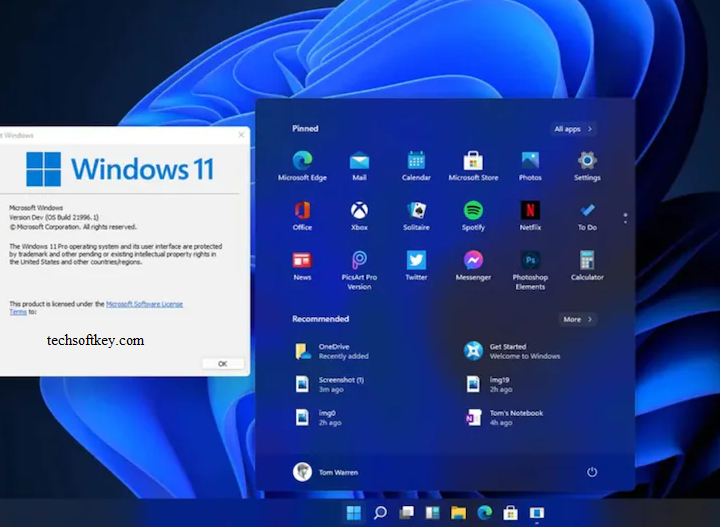The width and height of the screenshot is (720, 527).
Task: Expand the All apps list
Action: click(x=573, y=129)
